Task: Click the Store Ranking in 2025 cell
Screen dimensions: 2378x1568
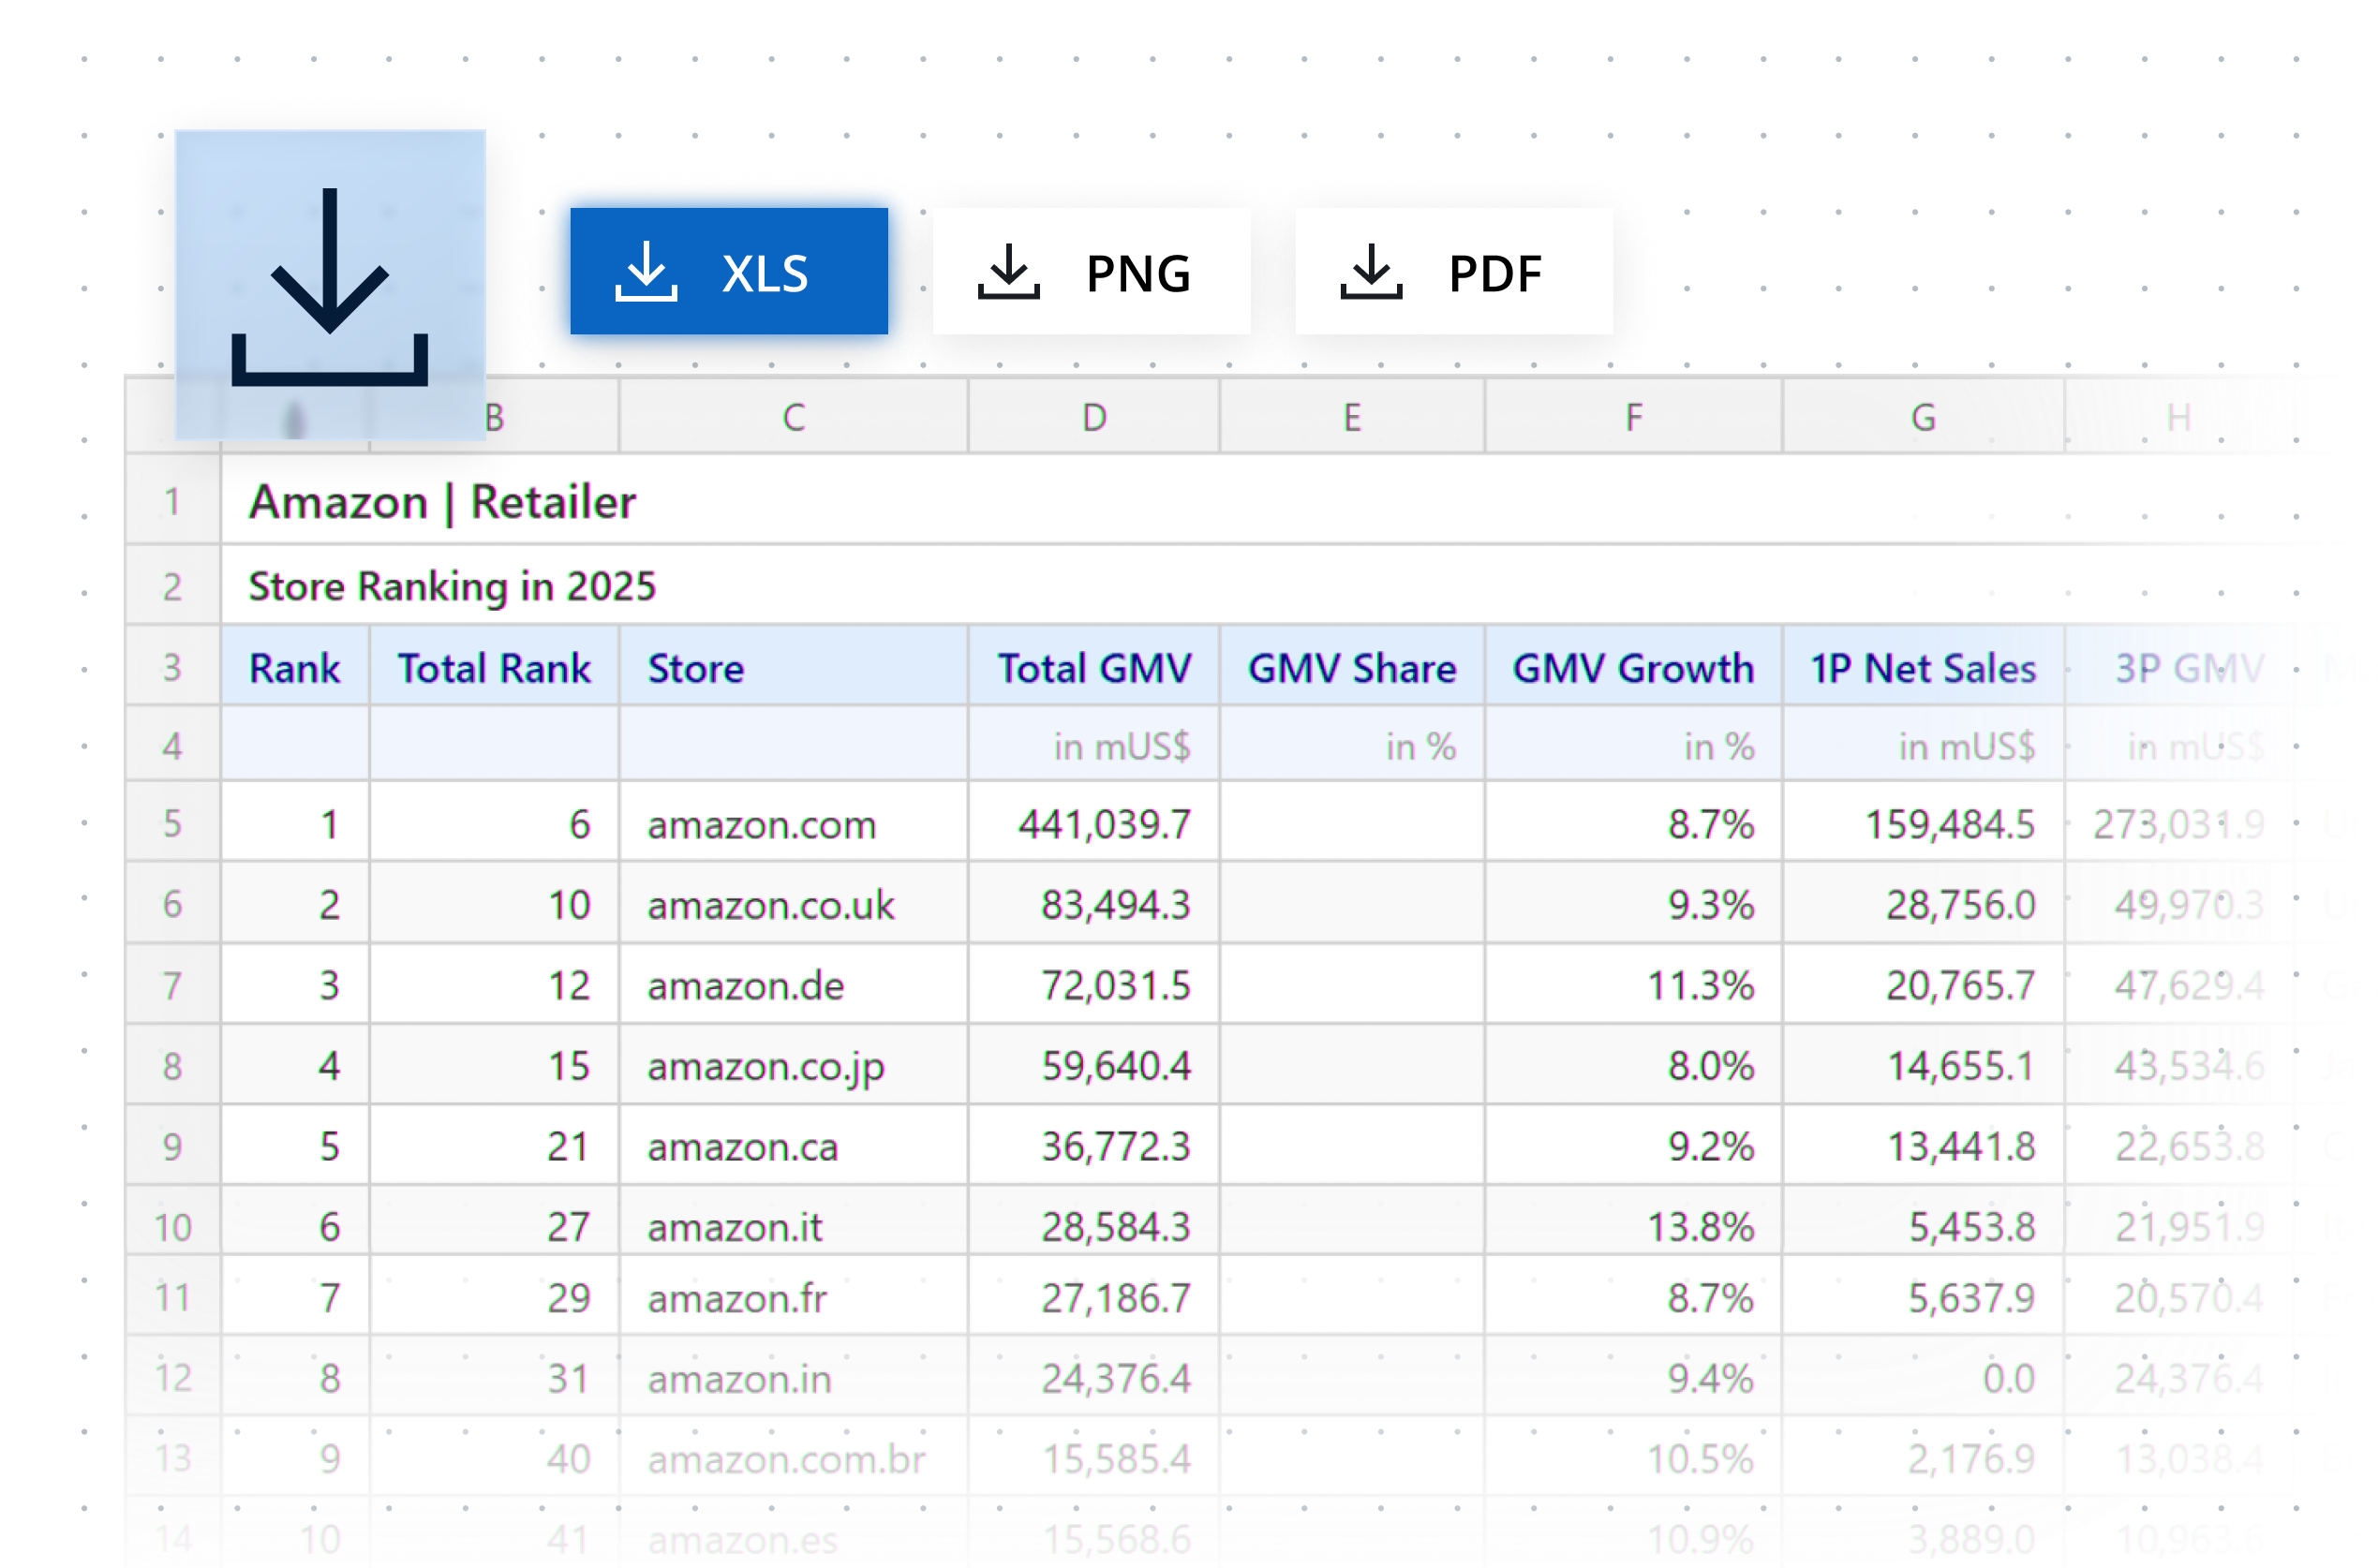Action: pyautogui.click(x=452, y=586)
